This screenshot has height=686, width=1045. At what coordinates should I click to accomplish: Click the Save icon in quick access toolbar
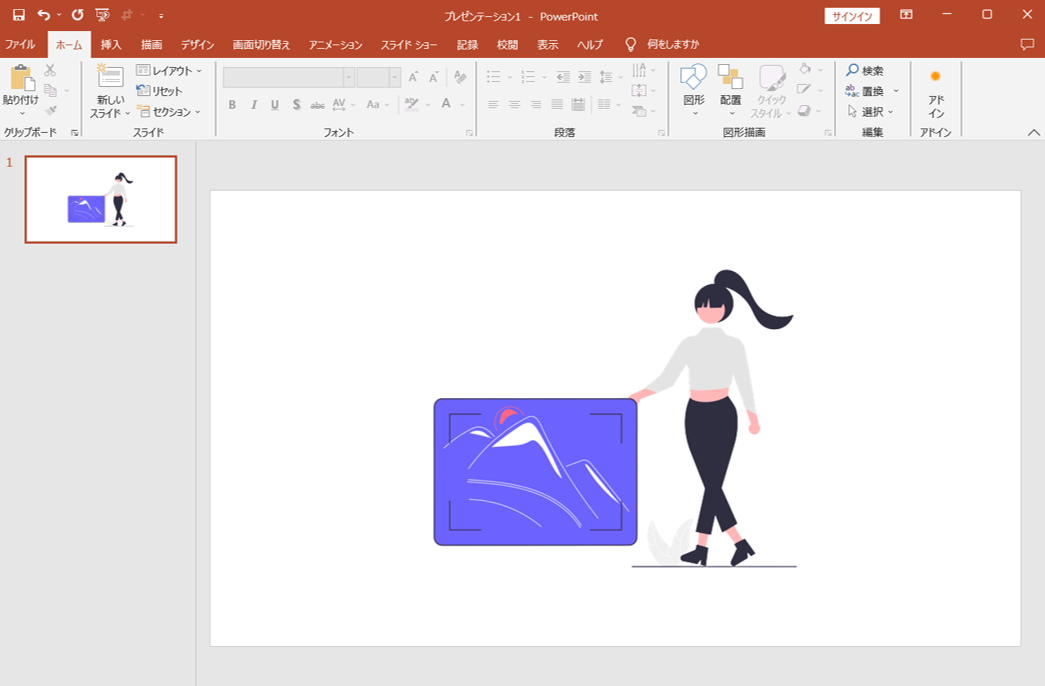[x=18, y=15]
